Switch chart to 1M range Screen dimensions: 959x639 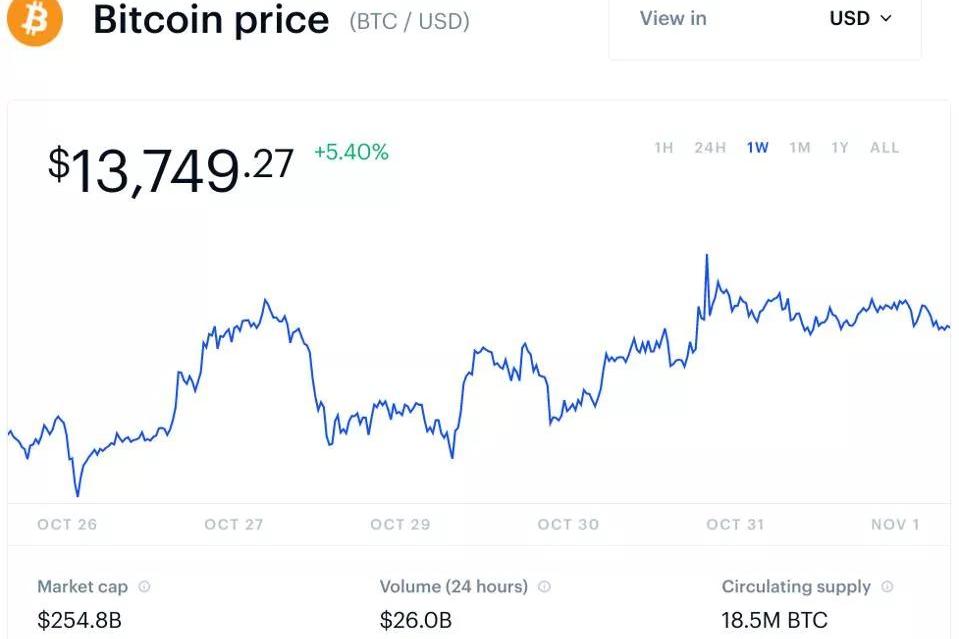click(799, 148)
